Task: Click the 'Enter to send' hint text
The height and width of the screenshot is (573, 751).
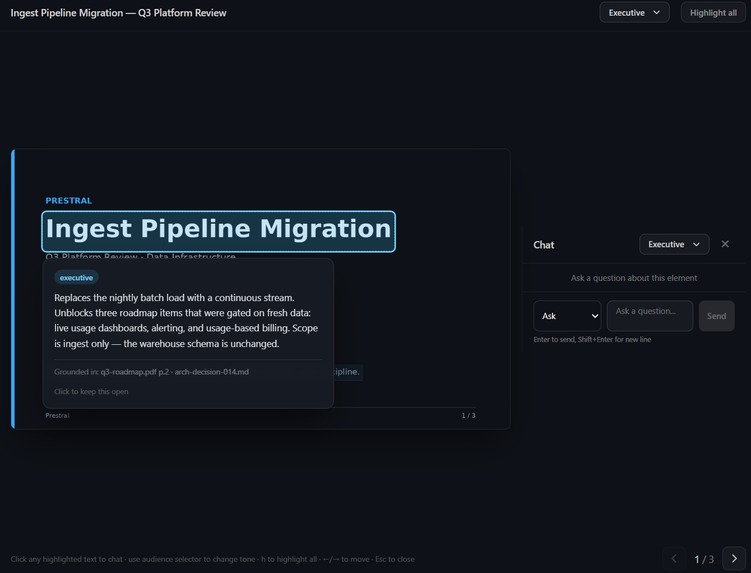Action: (x=592, y=339)
